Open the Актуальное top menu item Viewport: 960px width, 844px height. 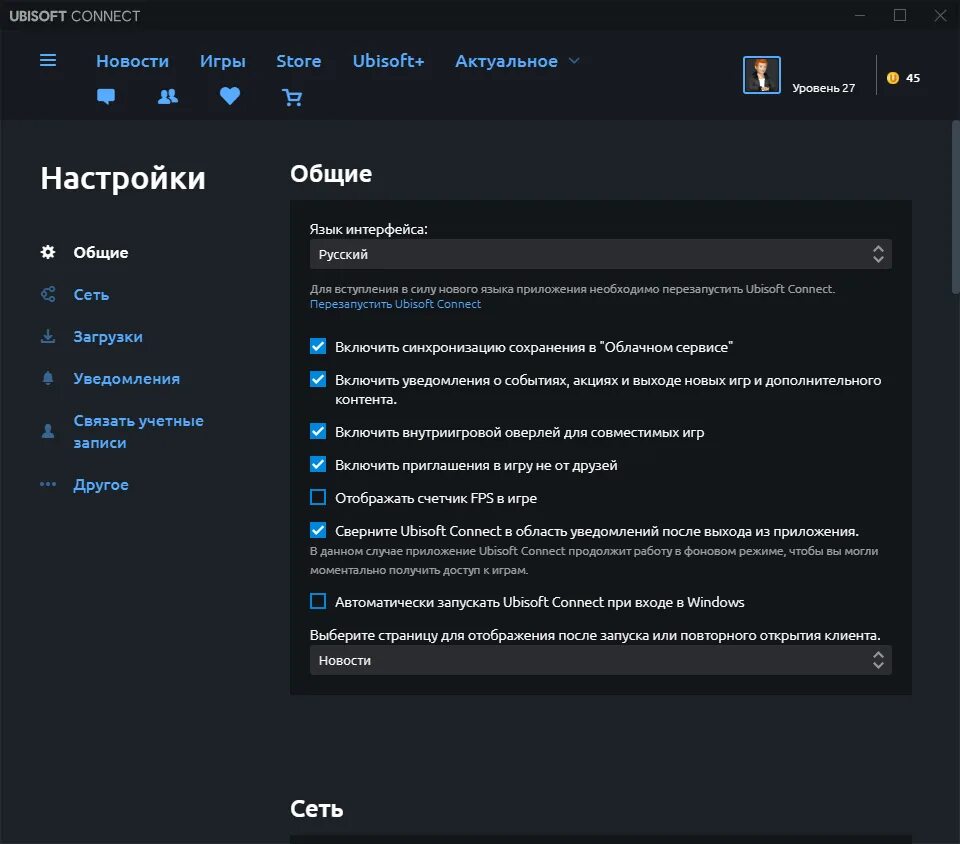click(x=506, y=61)
